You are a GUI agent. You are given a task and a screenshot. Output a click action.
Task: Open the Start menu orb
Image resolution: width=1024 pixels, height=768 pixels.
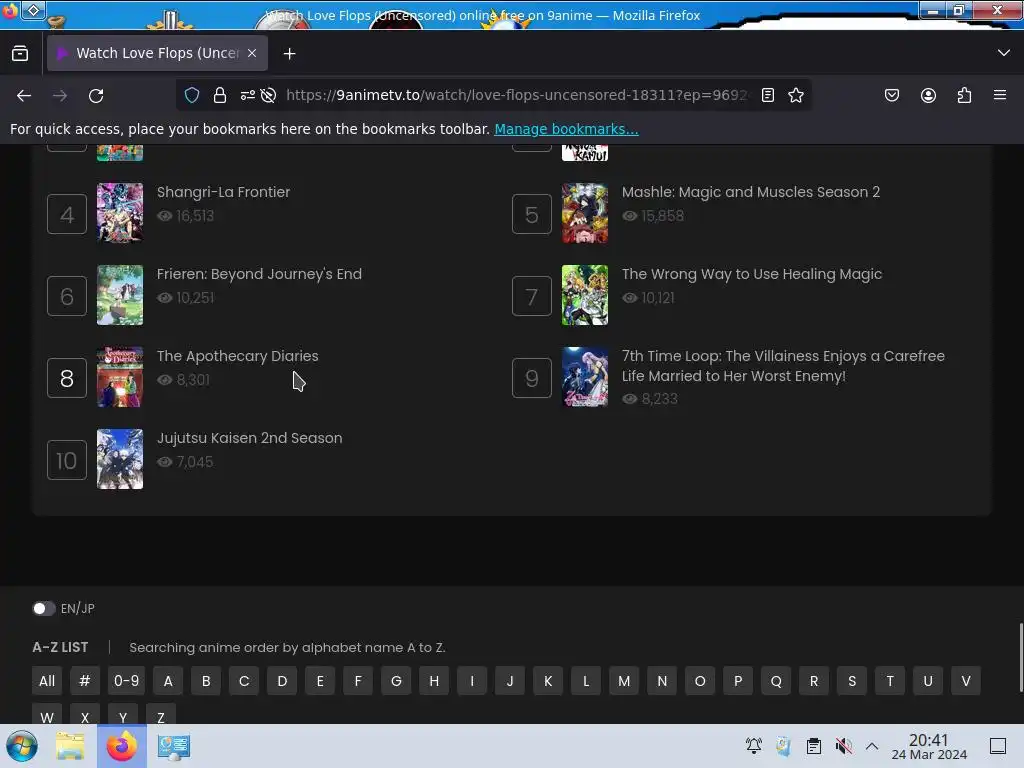21,746
